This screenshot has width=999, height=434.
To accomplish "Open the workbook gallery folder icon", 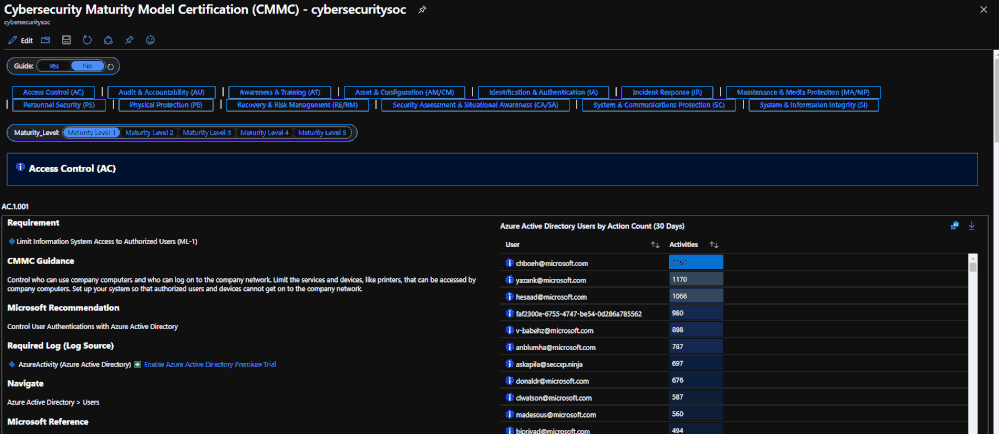I will (x=45, y=40).
